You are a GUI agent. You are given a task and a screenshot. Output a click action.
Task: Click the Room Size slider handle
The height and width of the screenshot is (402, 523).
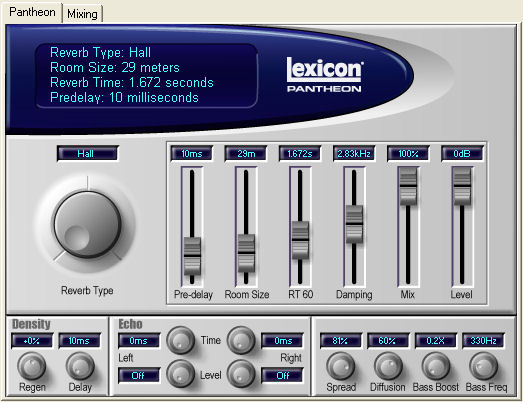[x=246, y=253]
